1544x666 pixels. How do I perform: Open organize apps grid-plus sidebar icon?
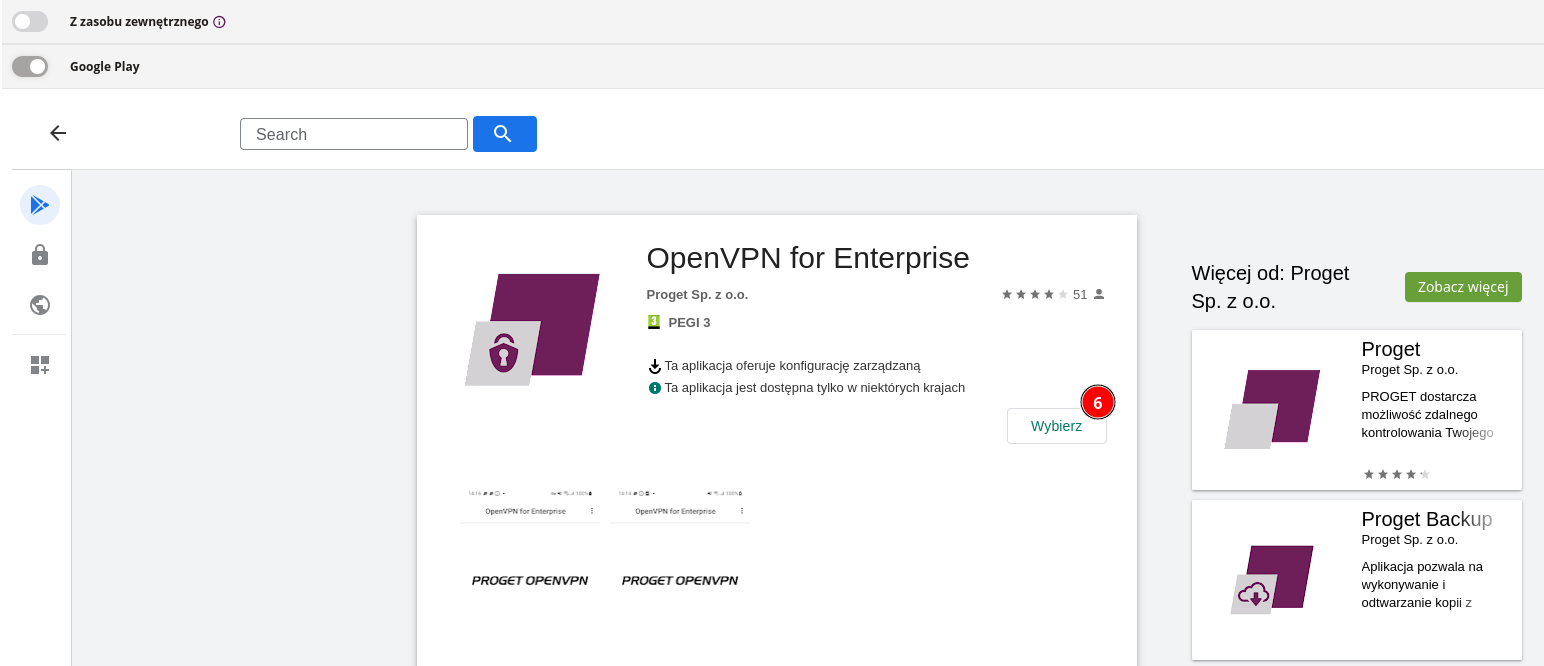click(x=40, y=365)
